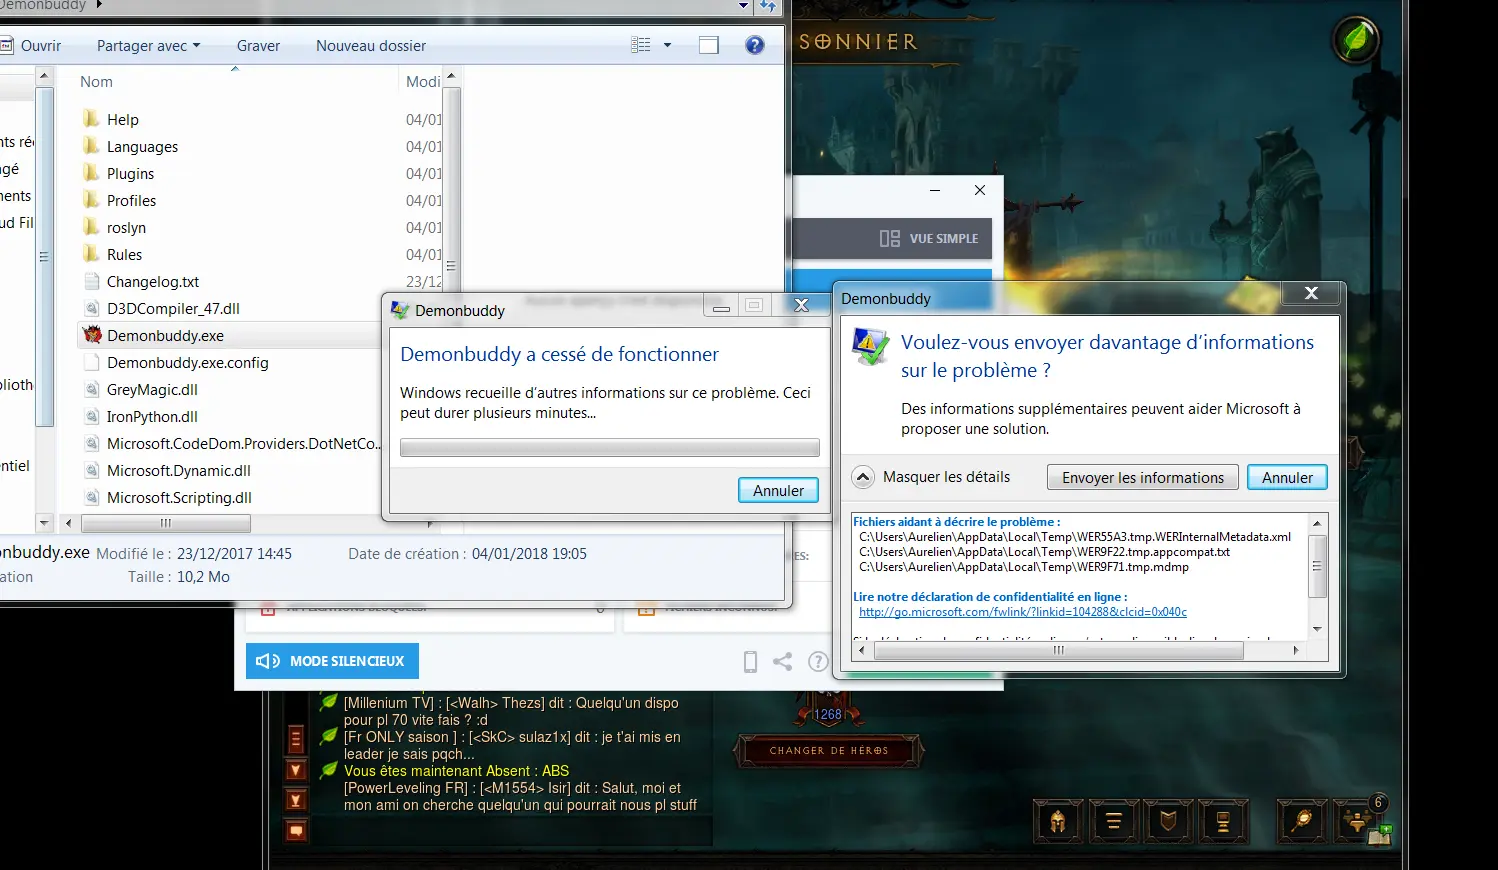Select Demonbuddy.exe in the file list
The height and width of the screenshot is (870, 1498).
click(x=166, y=335)
